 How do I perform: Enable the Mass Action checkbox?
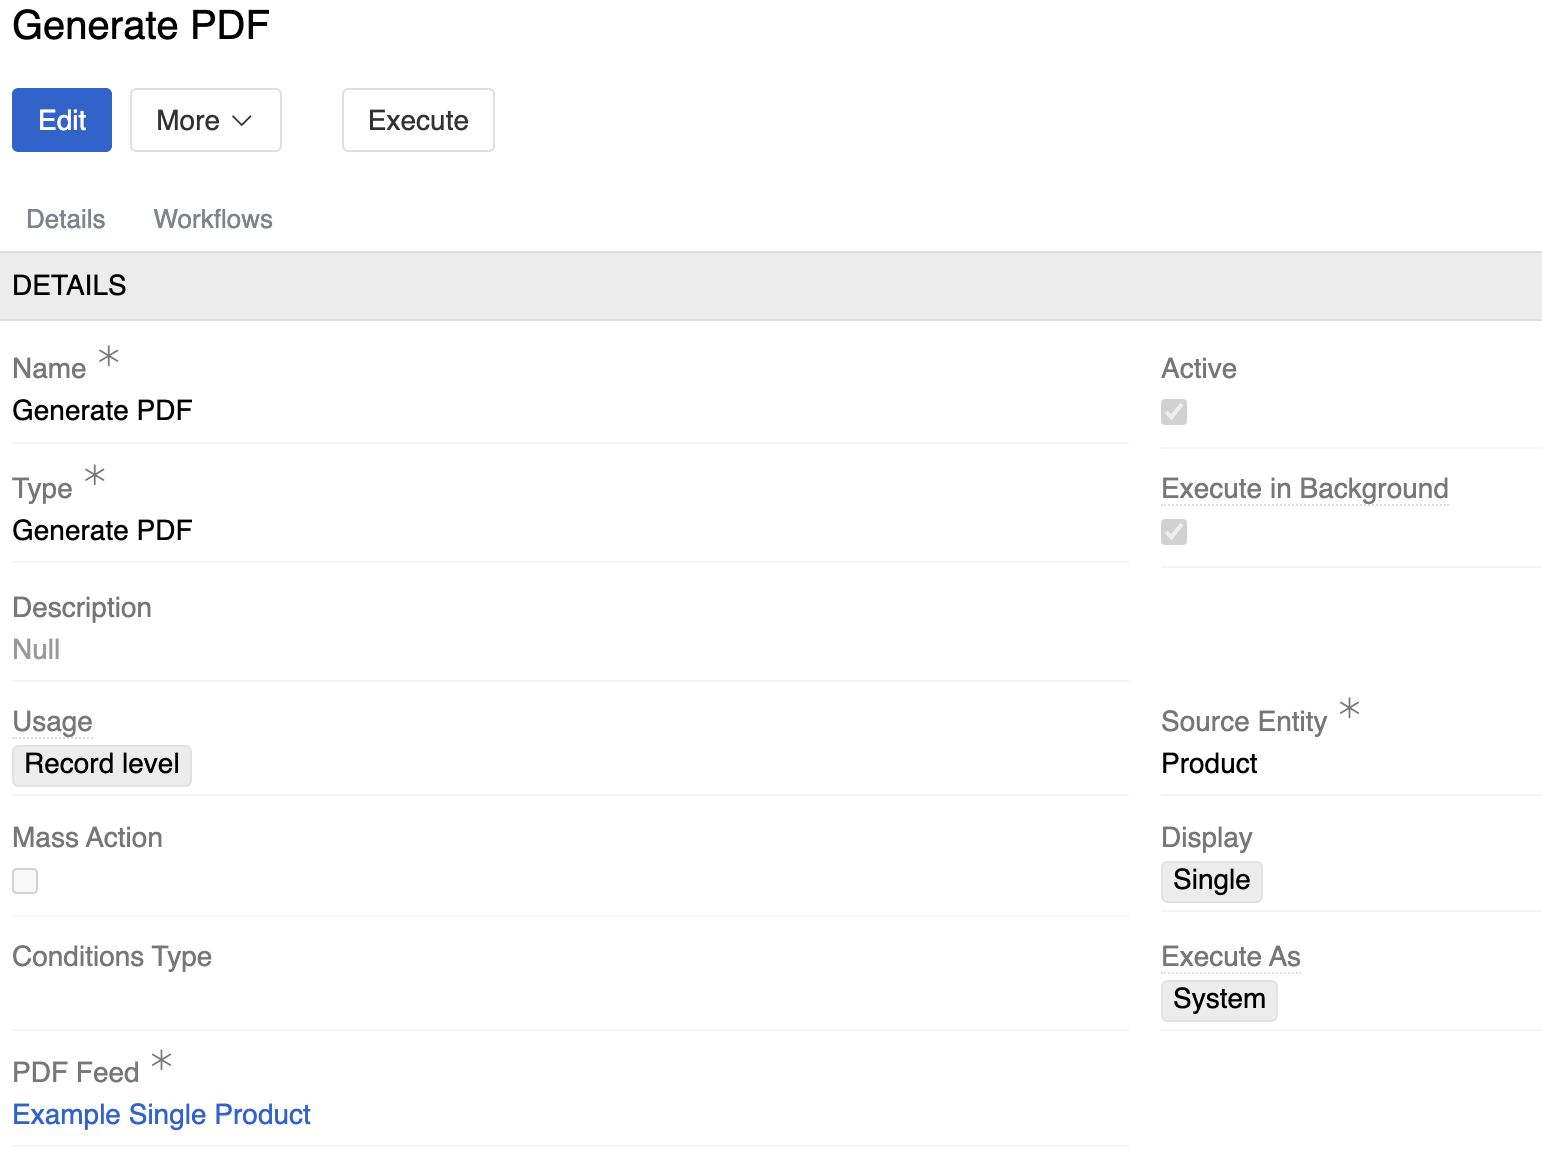24,881
